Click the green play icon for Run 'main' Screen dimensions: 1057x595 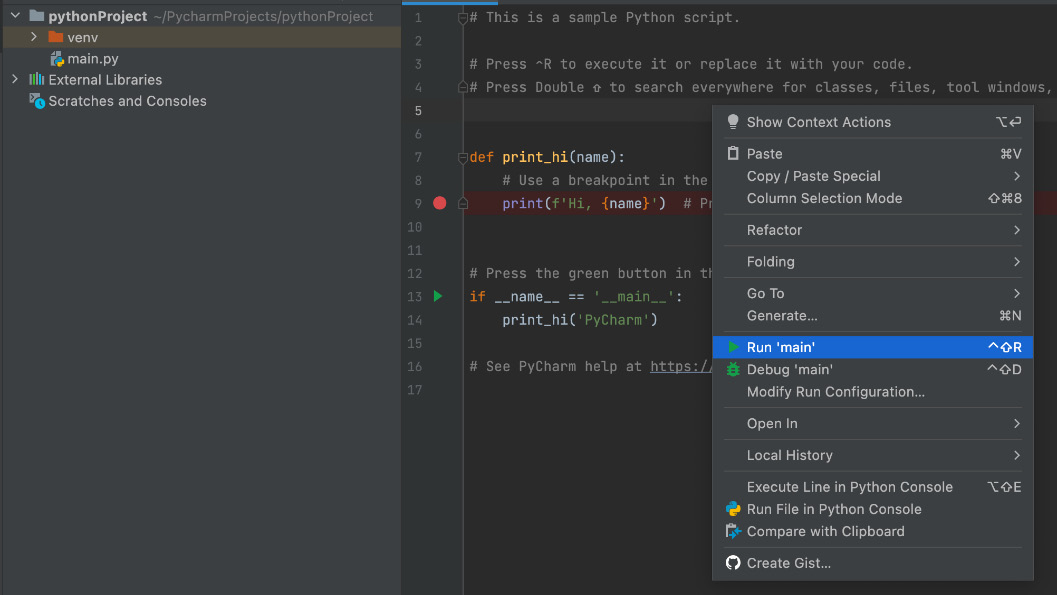(x=733, y=347)
